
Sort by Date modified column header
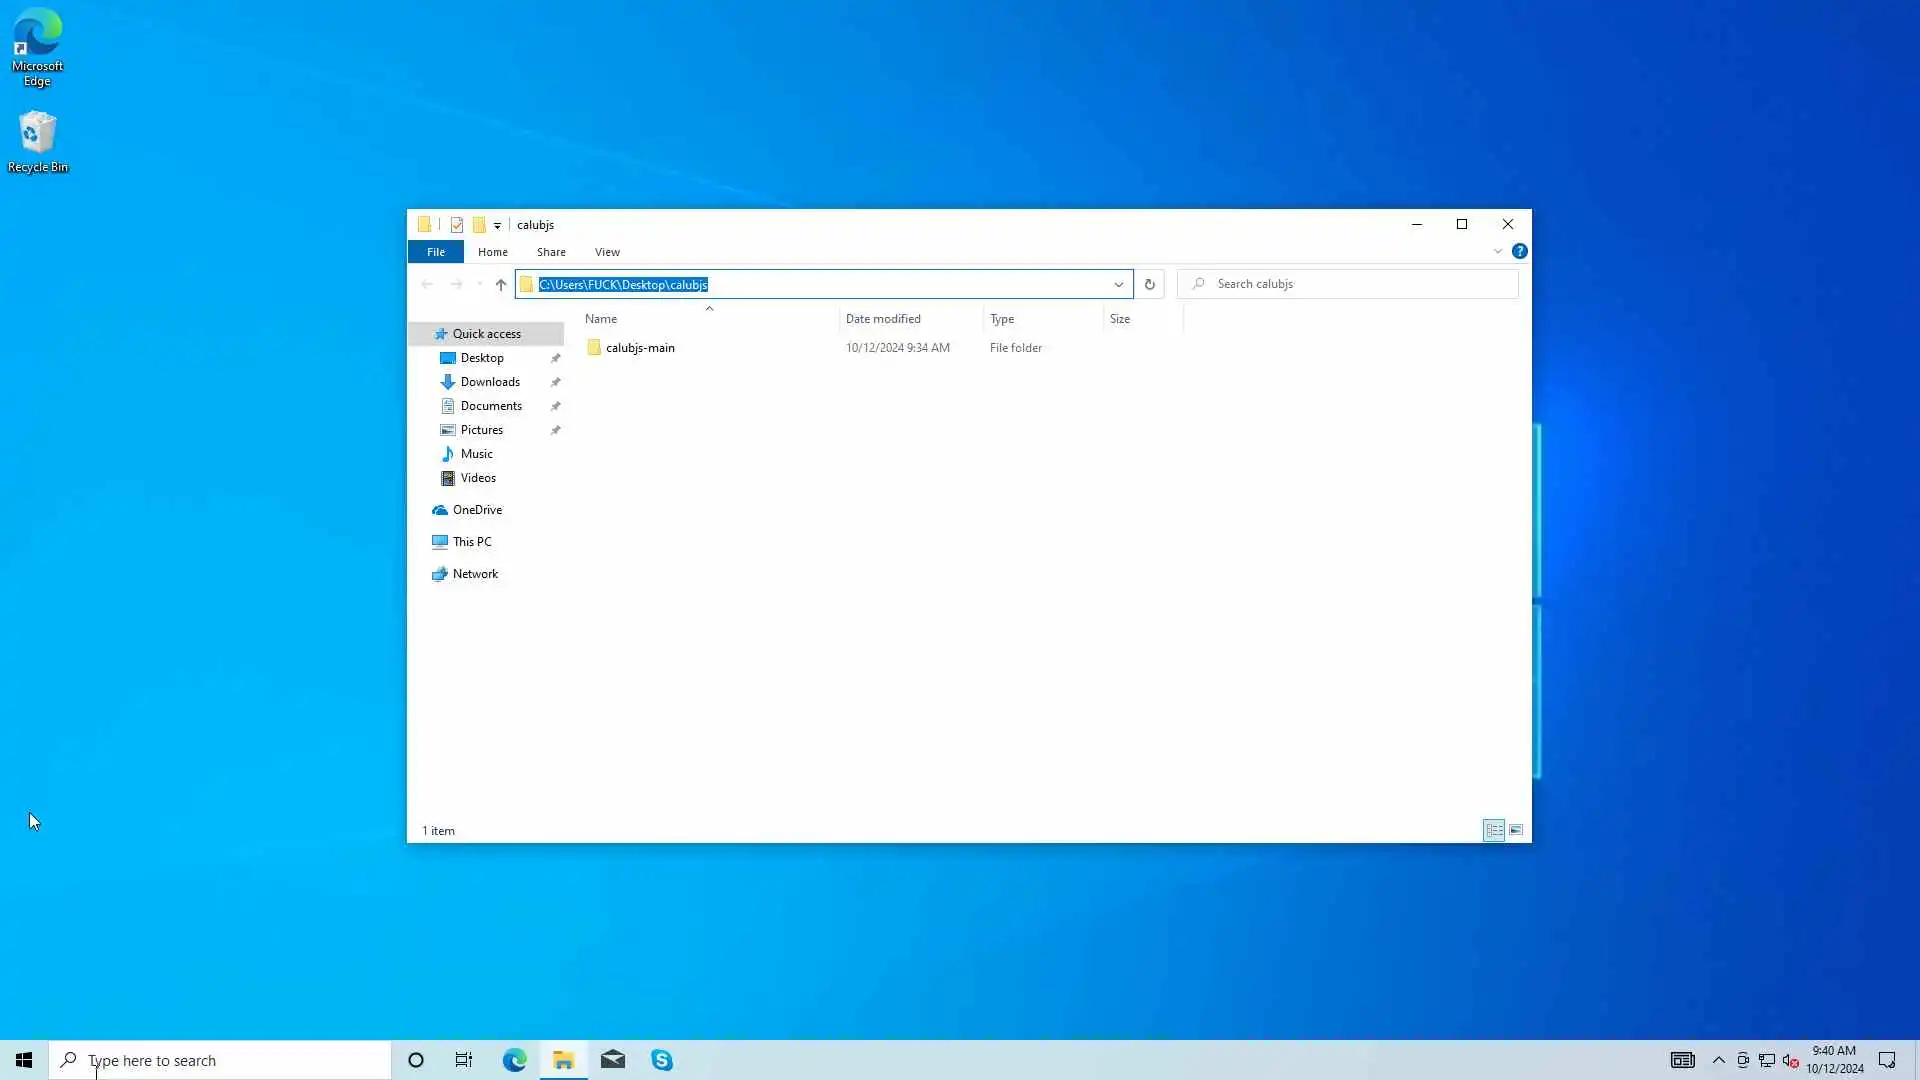(x=883, y=319)
